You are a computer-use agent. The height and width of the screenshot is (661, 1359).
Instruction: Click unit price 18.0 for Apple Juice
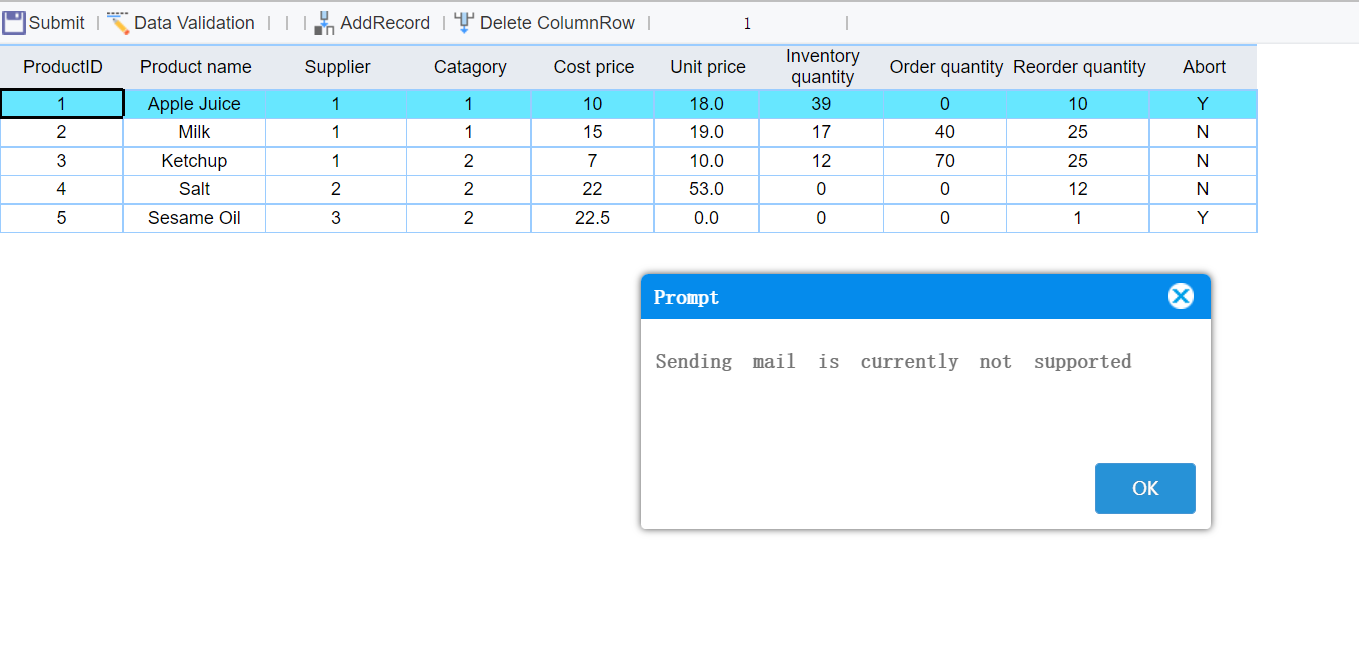click(707, 104)
